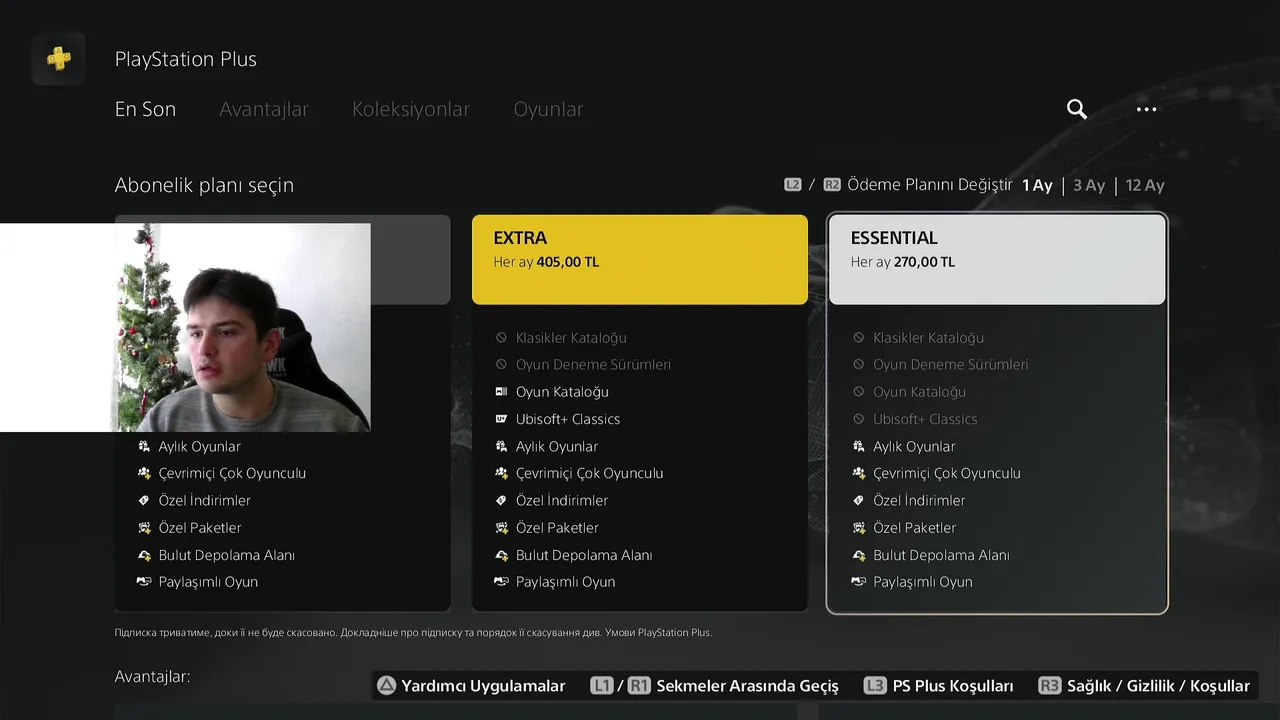Open the three-dot more options menu

click(x=1147, y=109)
